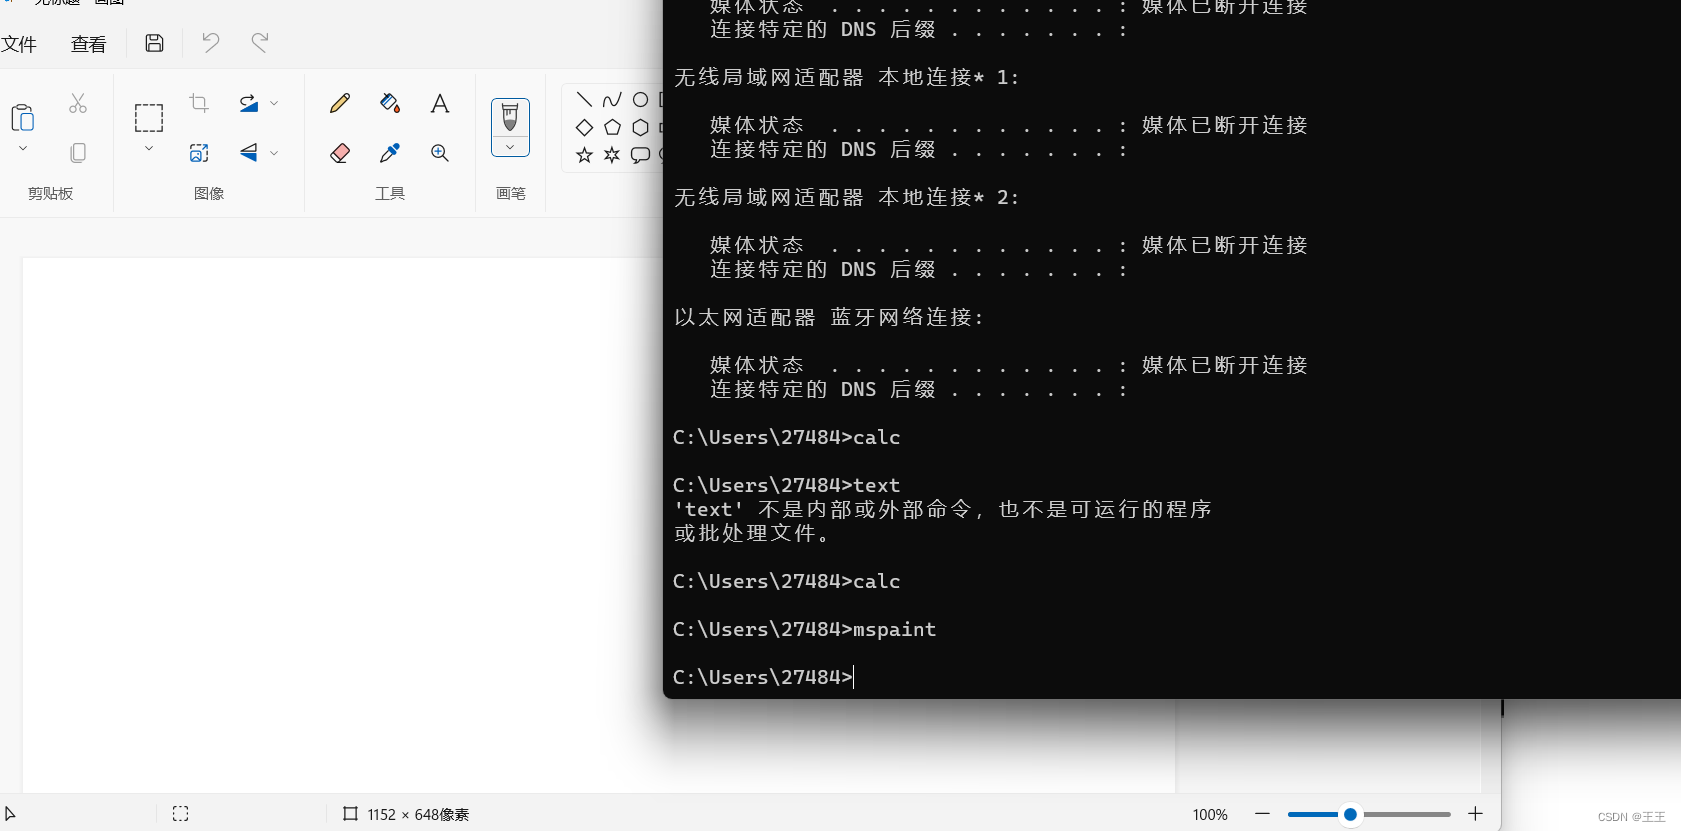The width and height of the screenshot is (1681, 831).
Task: Click the zoom in plus button
Action: (1475, 814)
